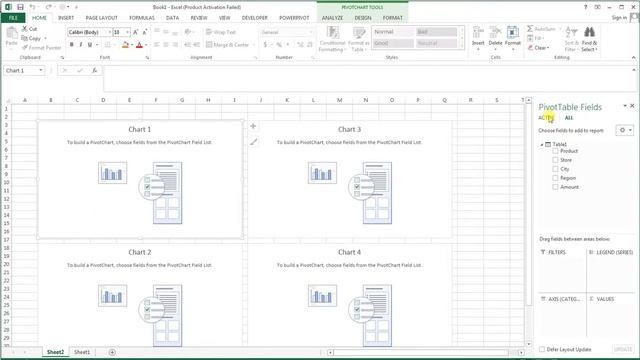This screenshot has height=360, width=640.
Task: Check the Region field
Action: [555, 178]
